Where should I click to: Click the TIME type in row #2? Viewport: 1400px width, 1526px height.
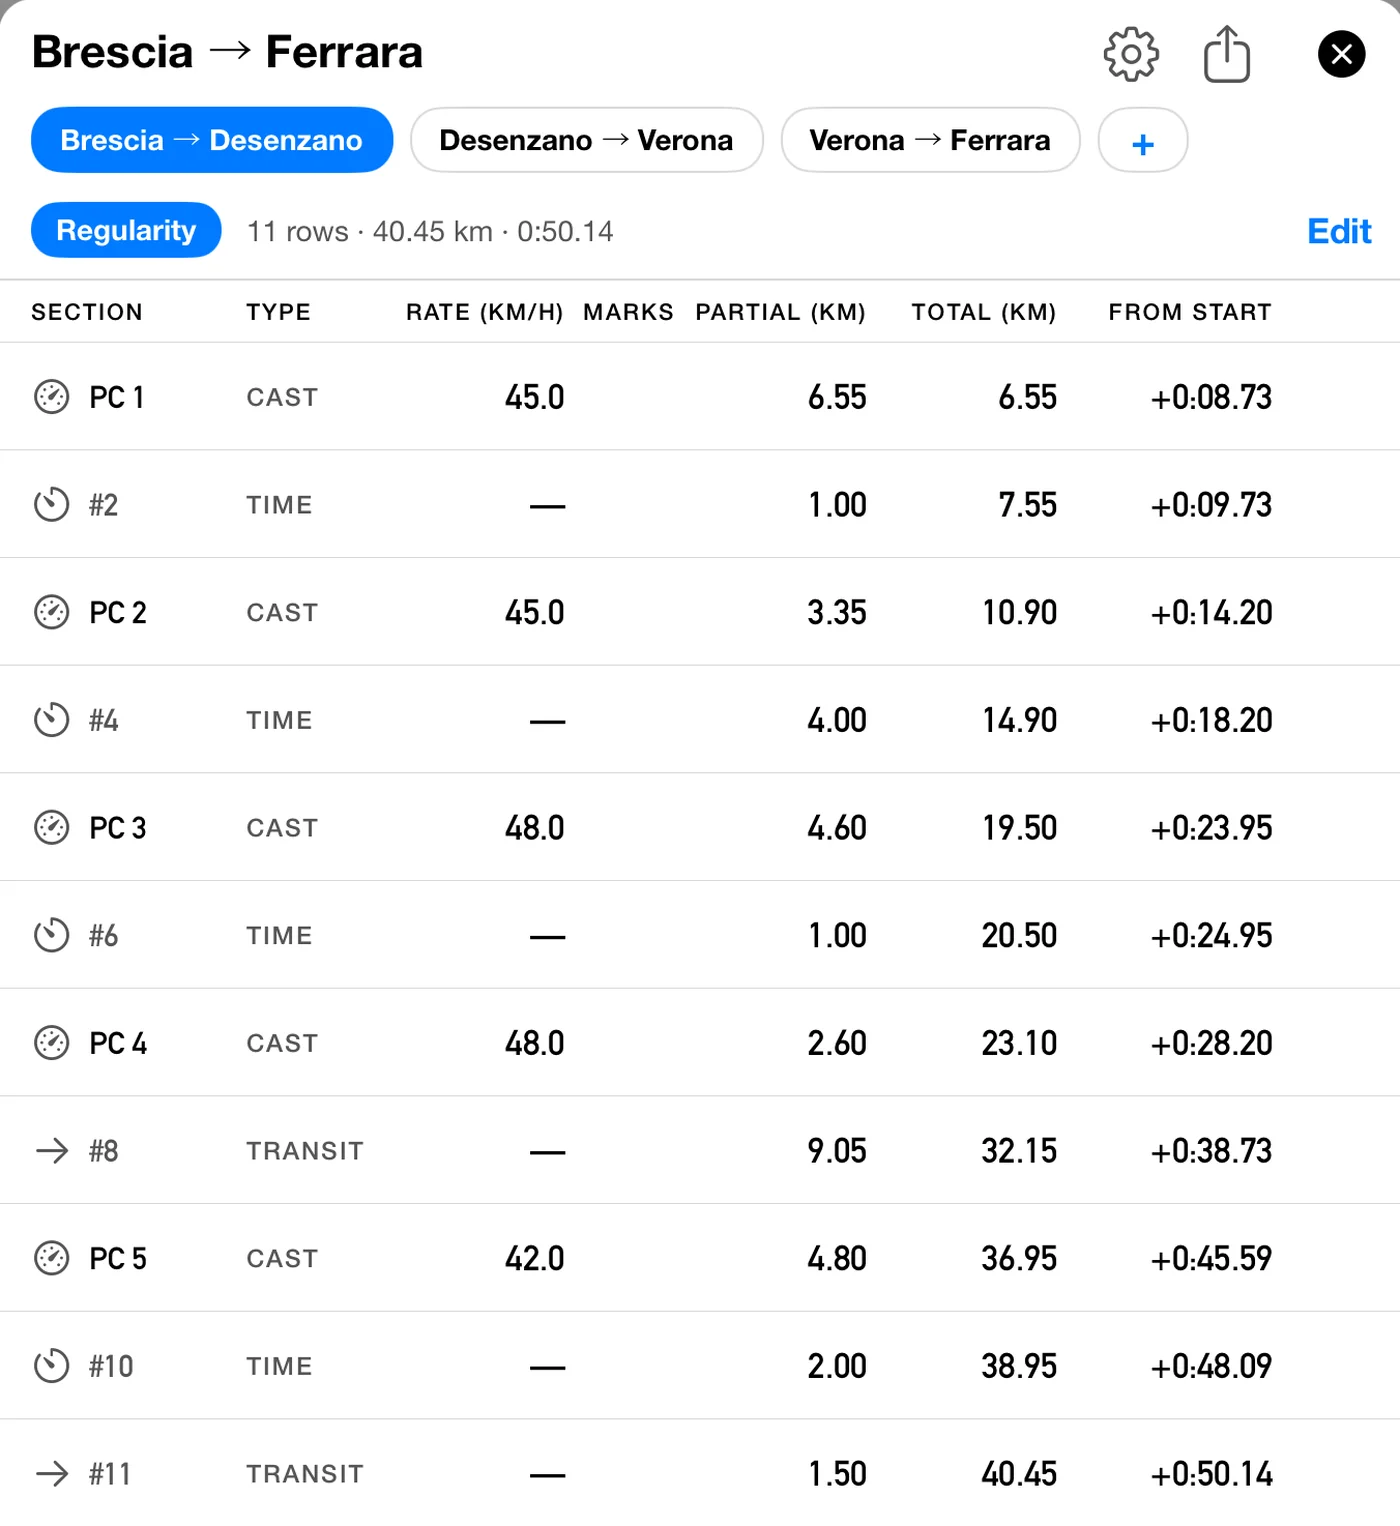tap(279, 505)
